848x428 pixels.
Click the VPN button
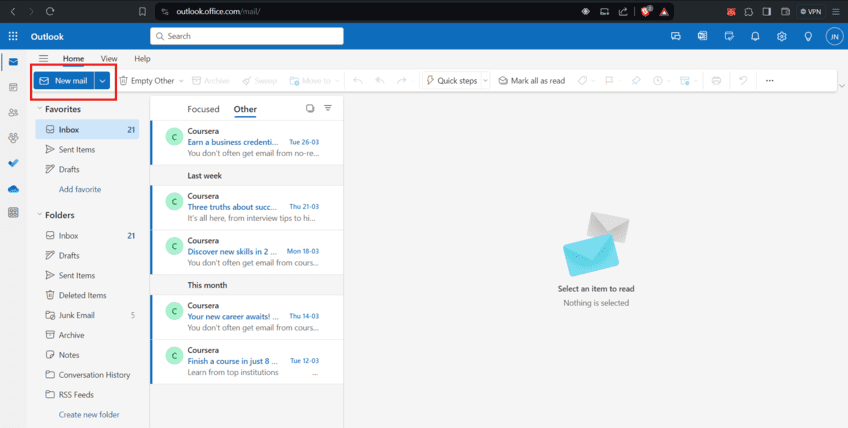pyautogui.click(x=811, y=11)
